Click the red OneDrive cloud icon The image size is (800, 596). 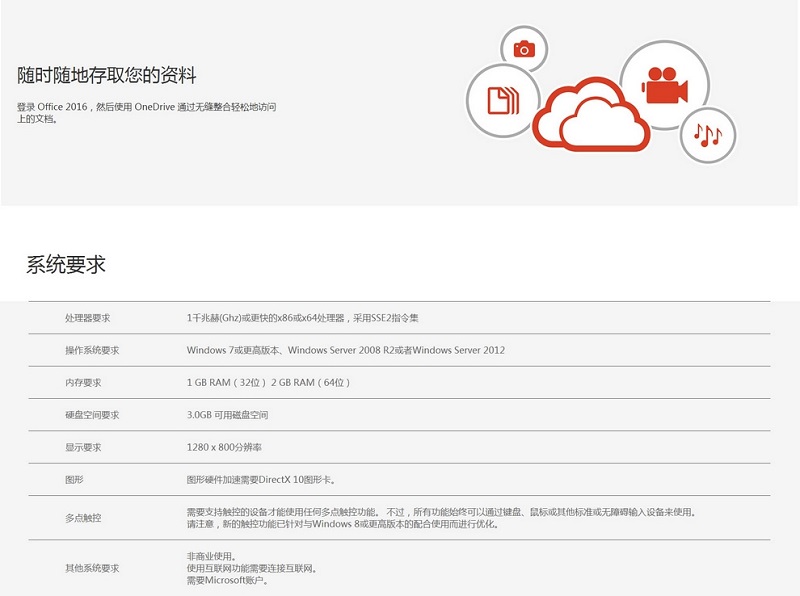tap(590, 117)
